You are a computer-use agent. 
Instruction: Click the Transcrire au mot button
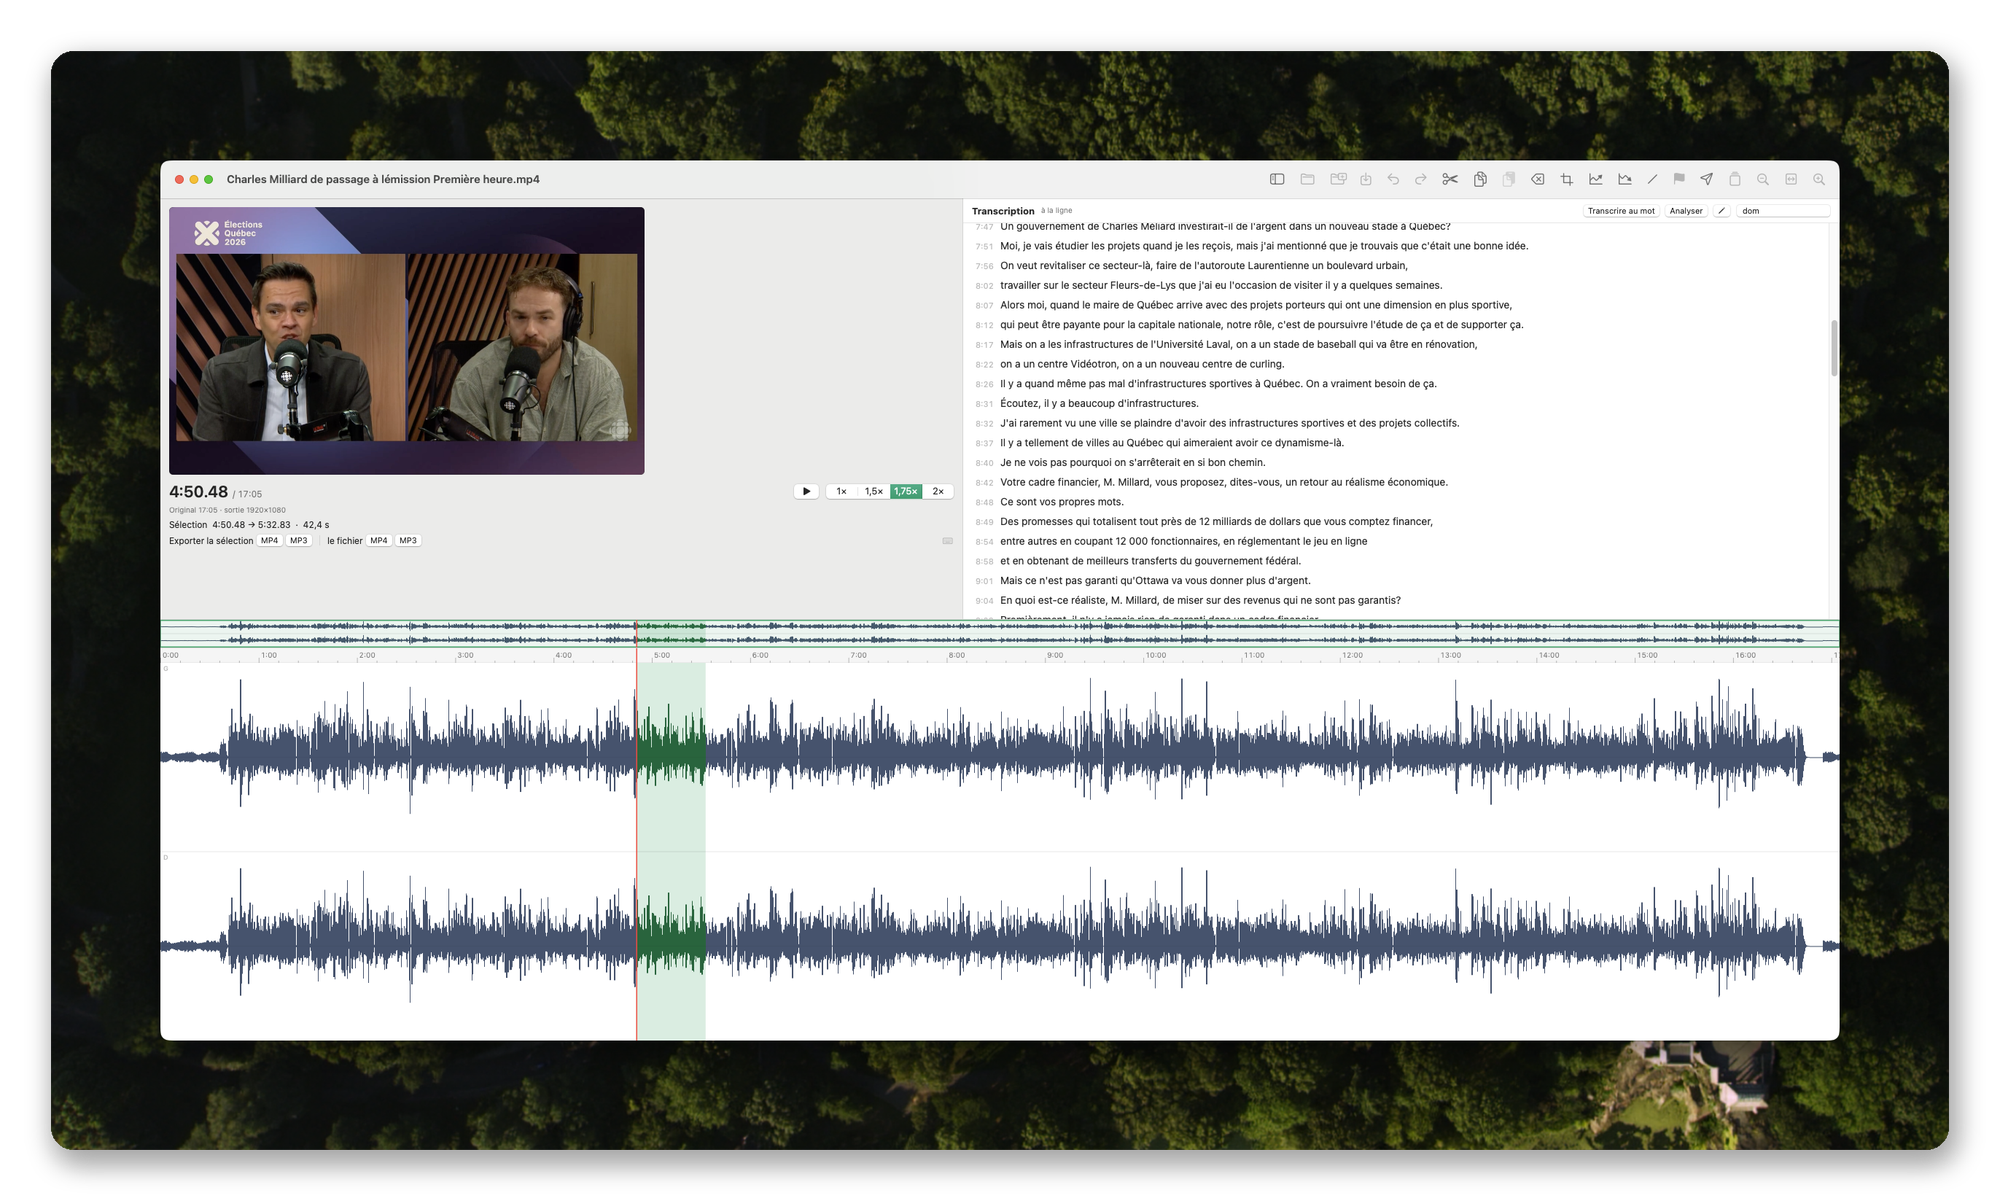(1621, 211)
